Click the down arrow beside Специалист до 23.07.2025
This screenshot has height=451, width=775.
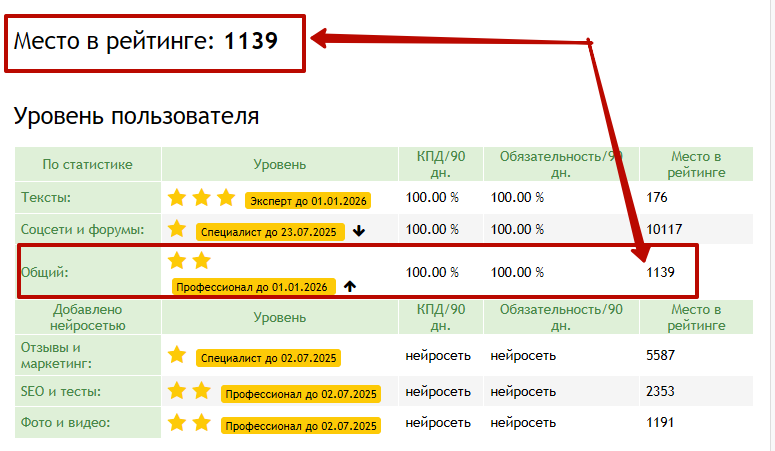pyautogui.click(x=360, y=231)
